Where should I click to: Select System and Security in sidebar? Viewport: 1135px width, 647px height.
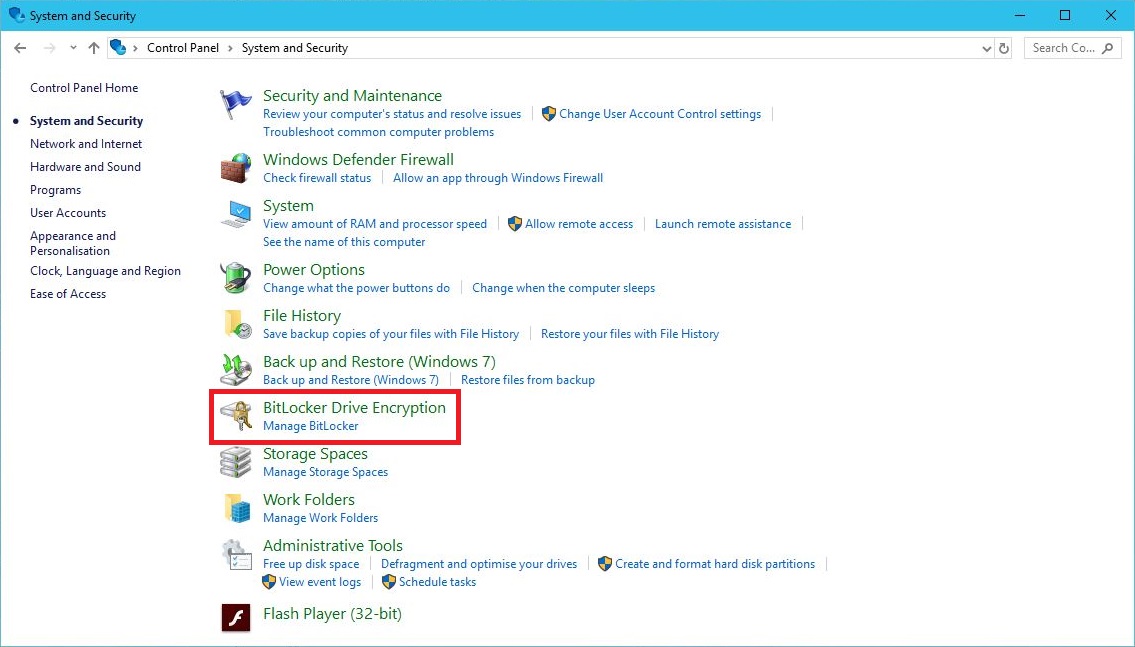click(86, 121)
